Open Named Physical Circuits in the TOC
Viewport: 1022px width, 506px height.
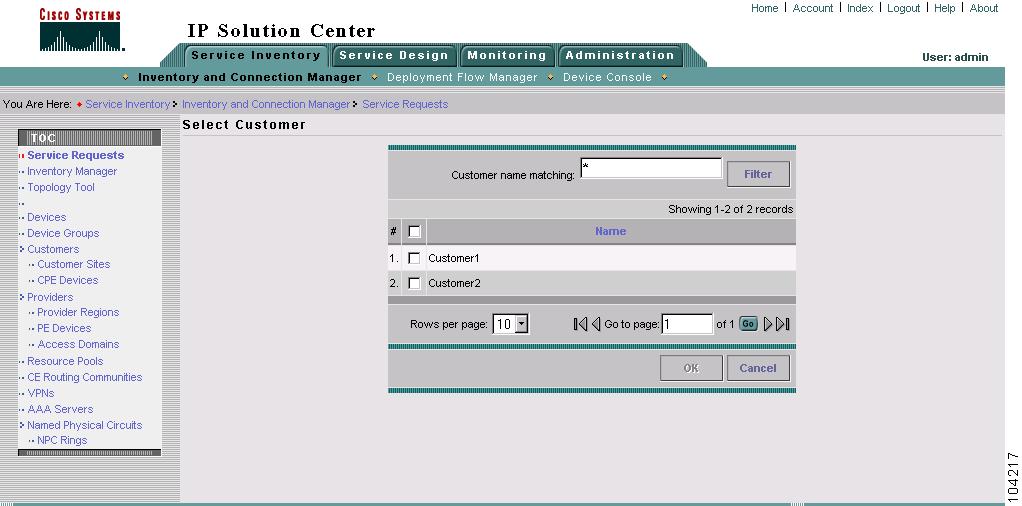pos(85,425)
